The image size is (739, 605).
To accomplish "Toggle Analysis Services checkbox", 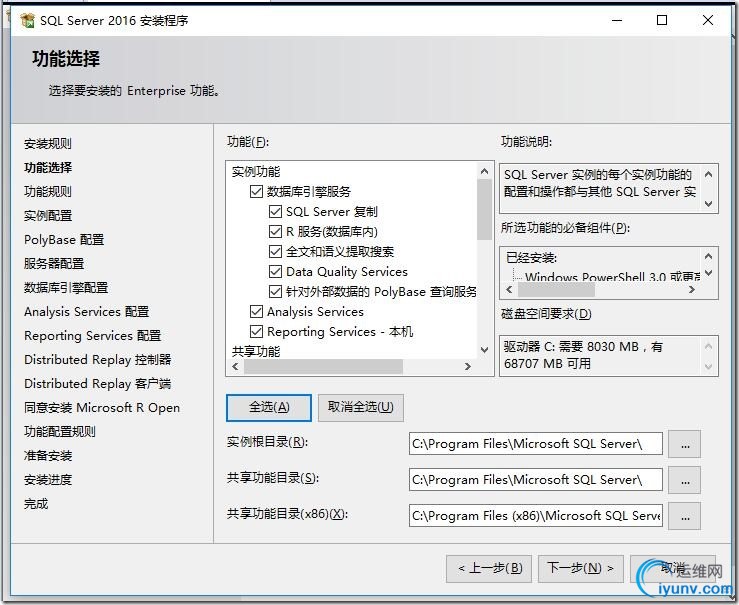I will (x=256, y=311).
